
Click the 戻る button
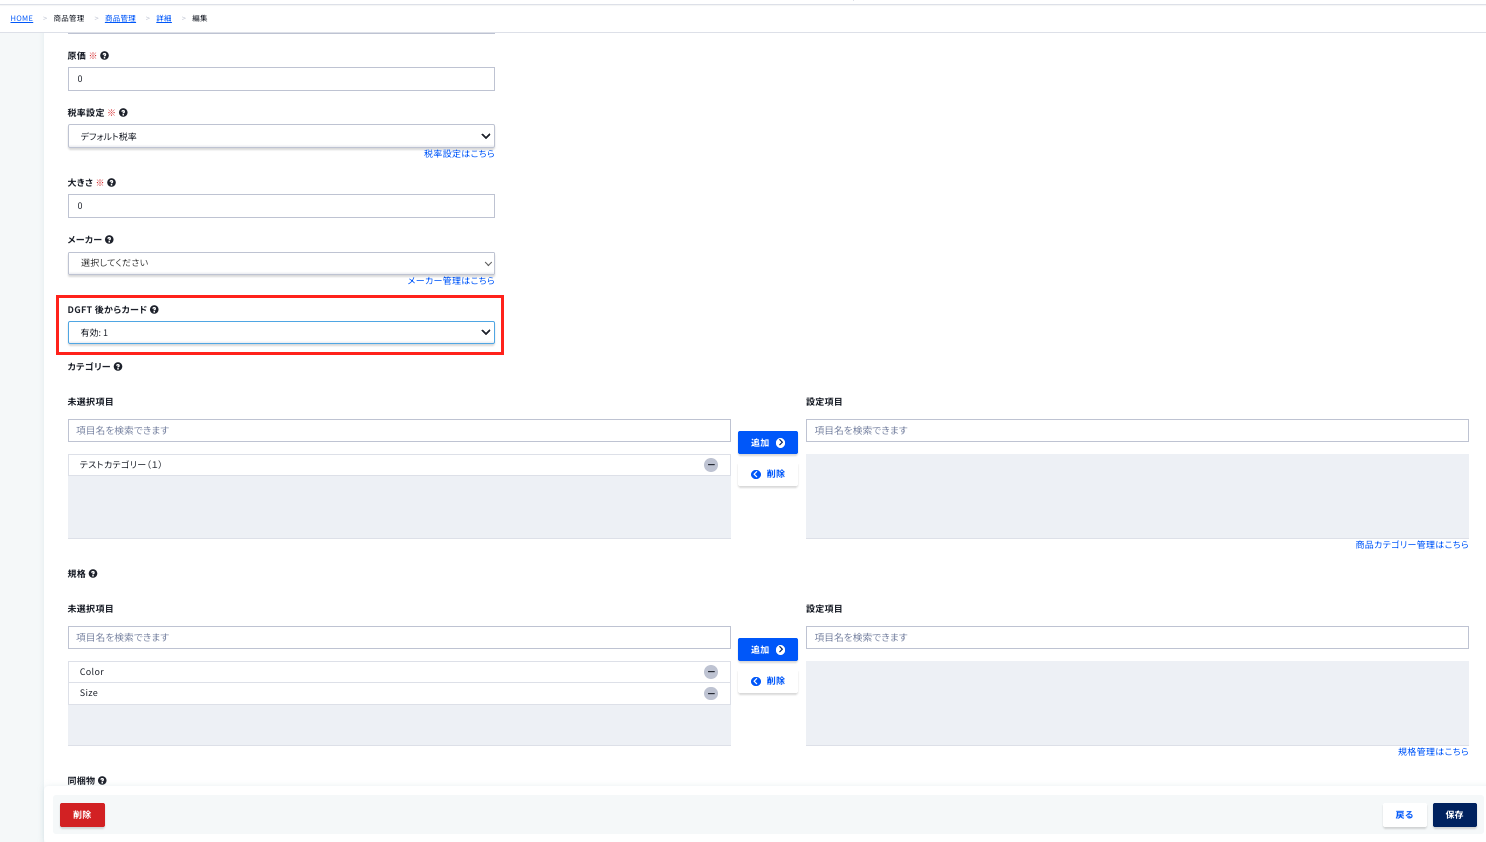tap(1405, 815)
